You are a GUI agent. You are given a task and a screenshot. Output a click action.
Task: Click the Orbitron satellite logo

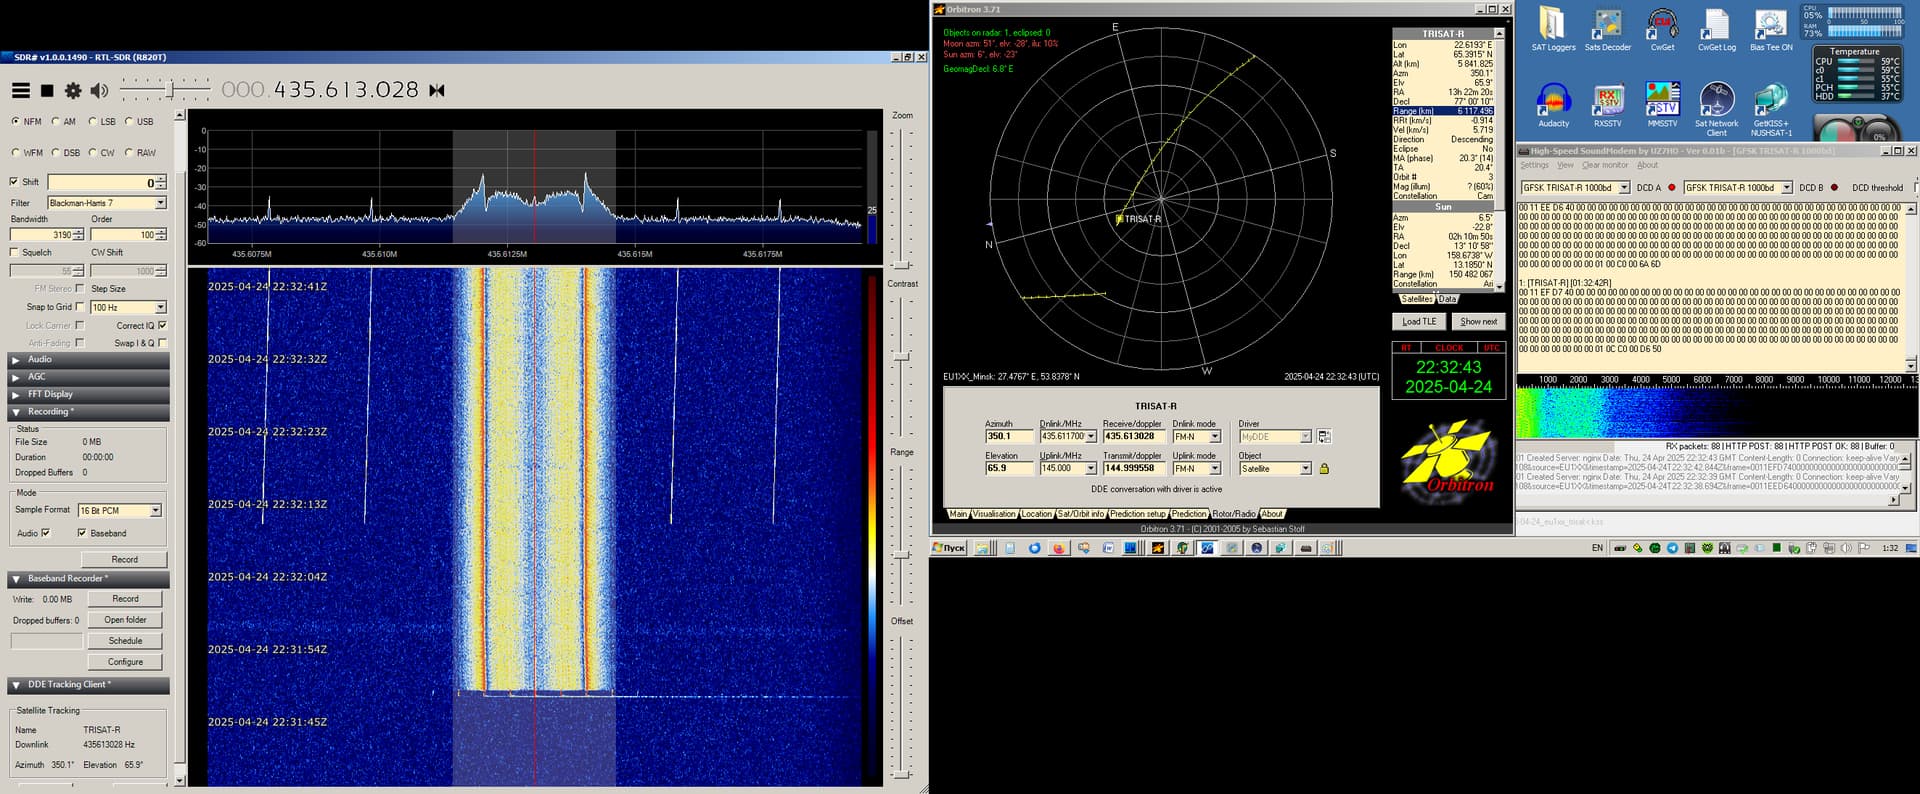(x=1449, y=462)
